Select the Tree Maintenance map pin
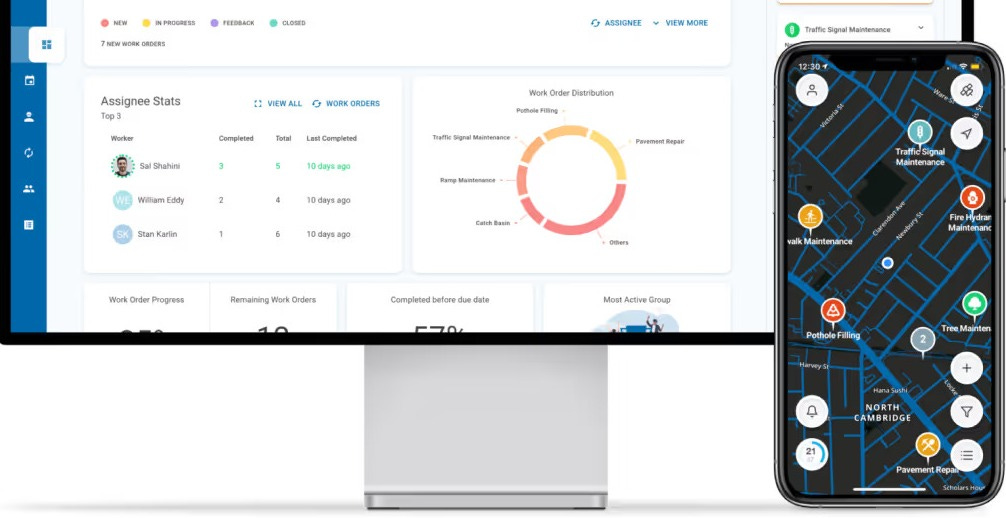Image resolution: width=1006 pixels, height=518 pixels. coord(975,304)
